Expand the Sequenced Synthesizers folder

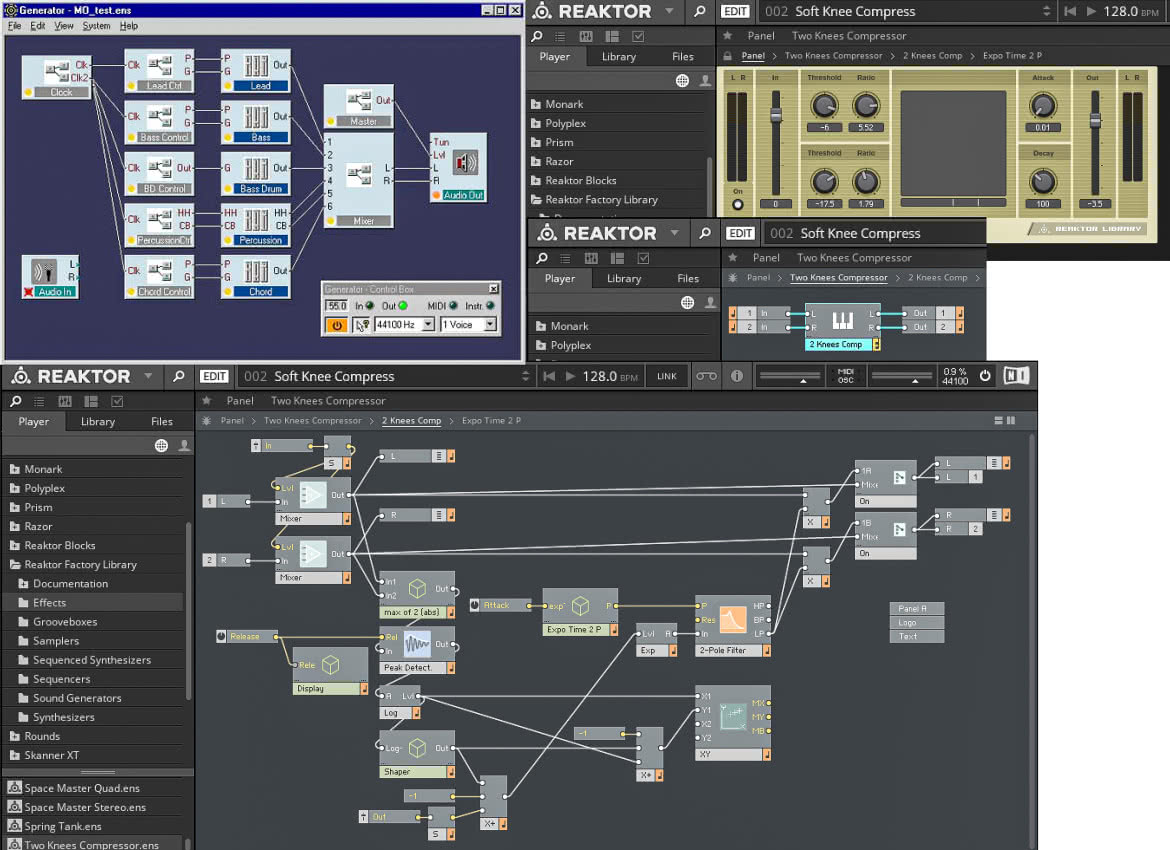[x=23, y=660]
